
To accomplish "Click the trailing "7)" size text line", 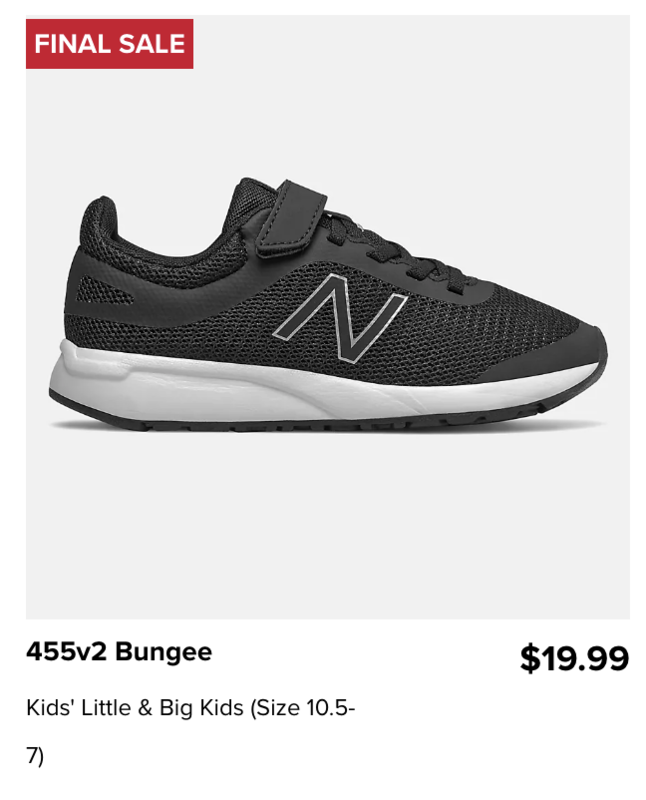I will click(x=35, y=756).
